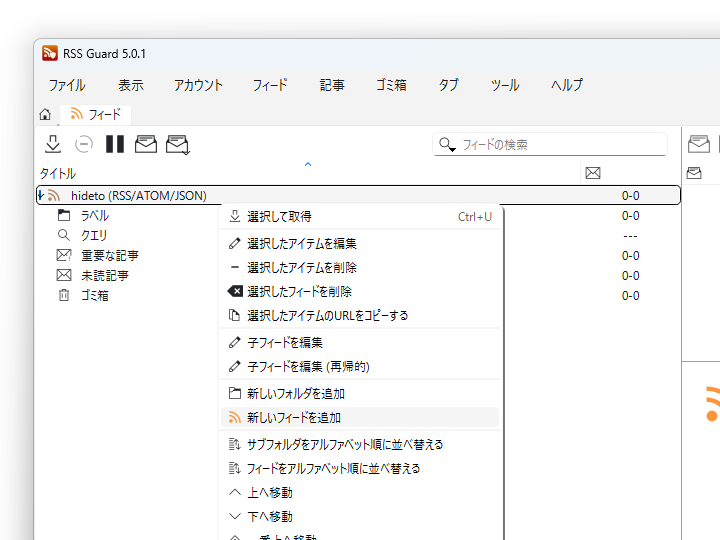
Task: Open the search options magnifier dropdown
Action: click(447, 145)
